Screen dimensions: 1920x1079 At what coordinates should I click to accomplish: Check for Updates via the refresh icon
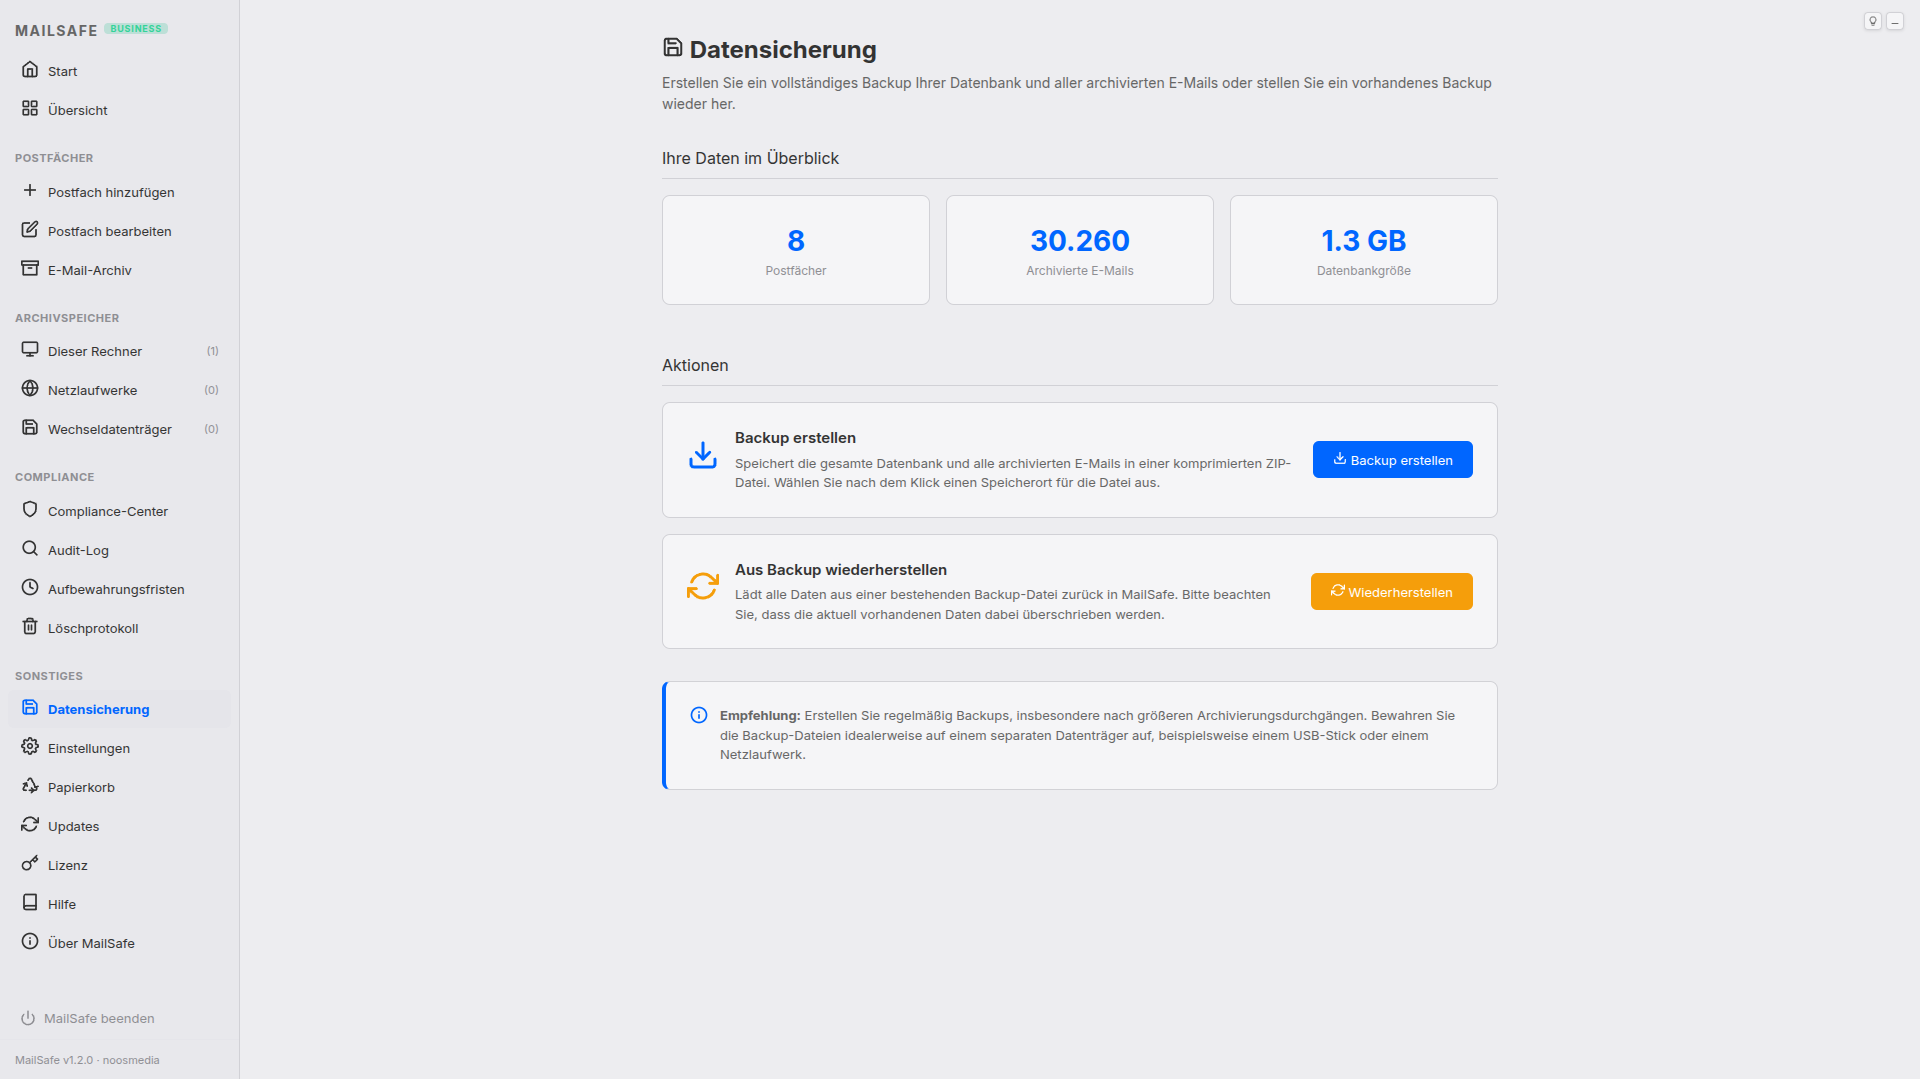click(73, 826)
